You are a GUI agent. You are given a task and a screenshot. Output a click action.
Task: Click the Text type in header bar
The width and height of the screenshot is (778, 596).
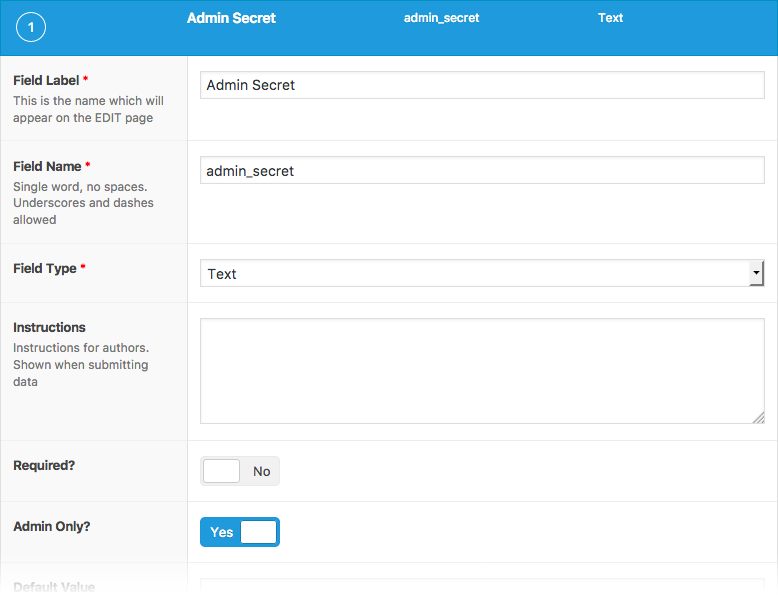coord(610,18)
